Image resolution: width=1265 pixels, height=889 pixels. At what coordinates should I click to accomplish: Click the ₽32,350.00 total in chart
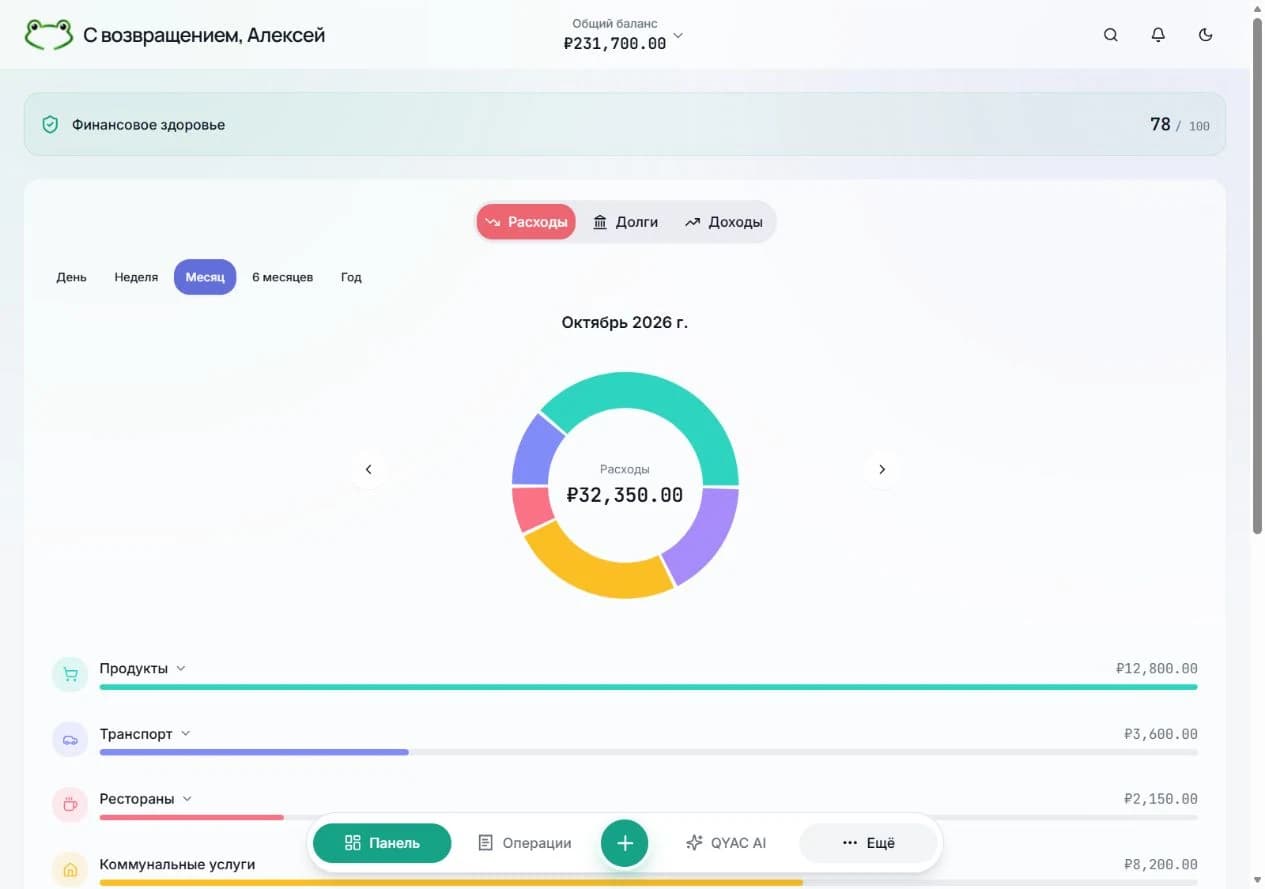[625, 495]
